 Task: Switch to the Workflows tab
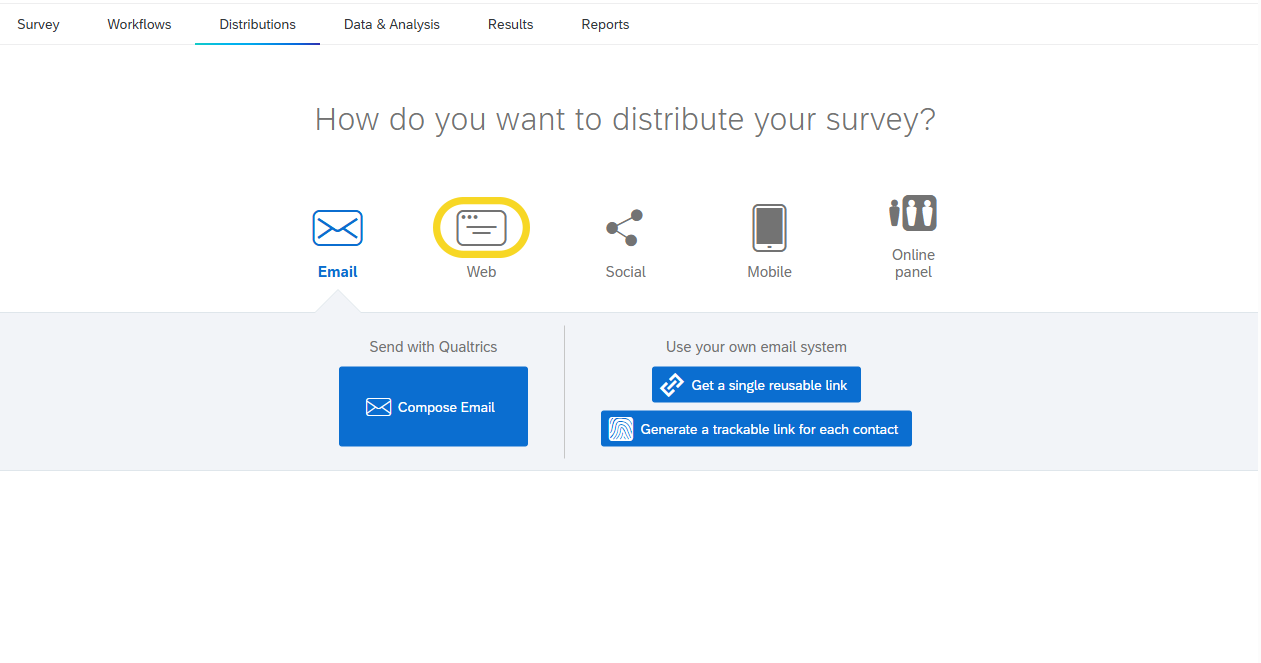point(139,24)
